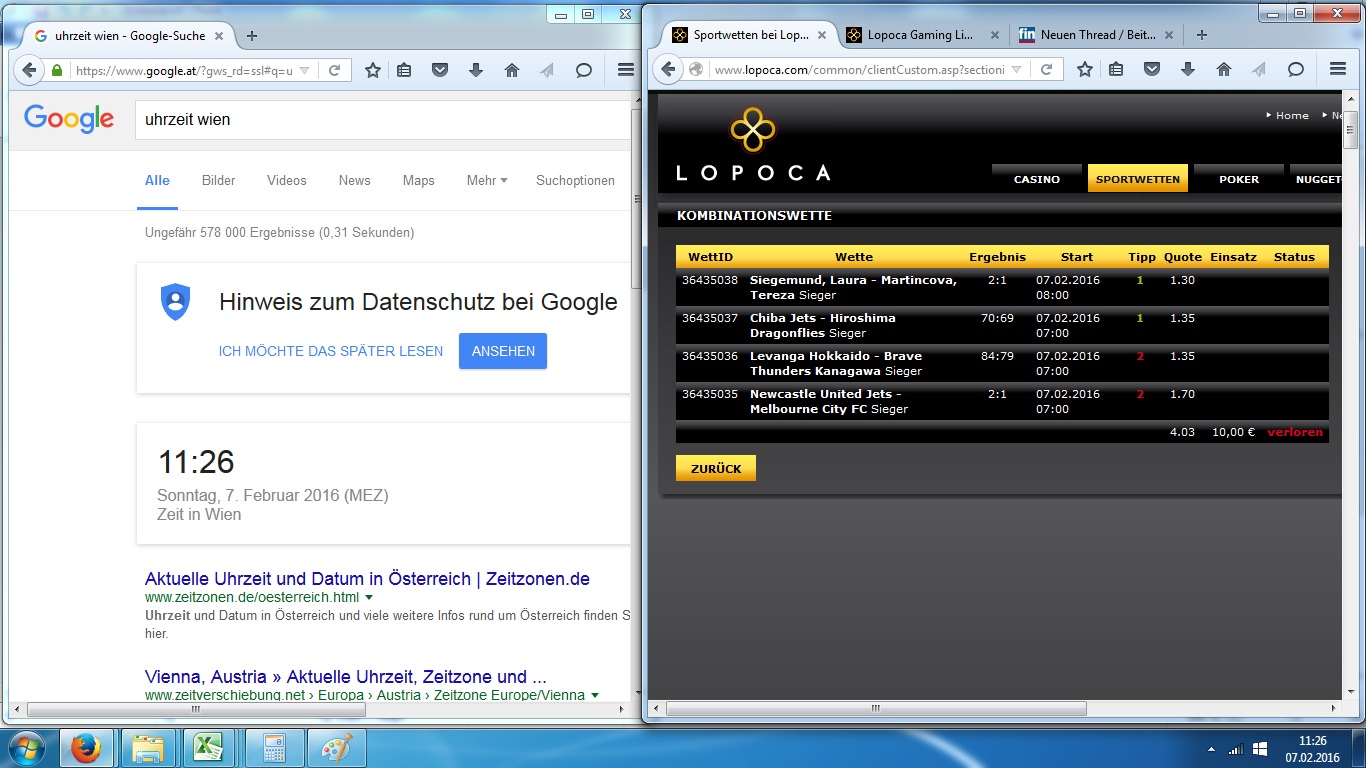Click Back arrow in Lopoca Firefox window

[669, 70]
